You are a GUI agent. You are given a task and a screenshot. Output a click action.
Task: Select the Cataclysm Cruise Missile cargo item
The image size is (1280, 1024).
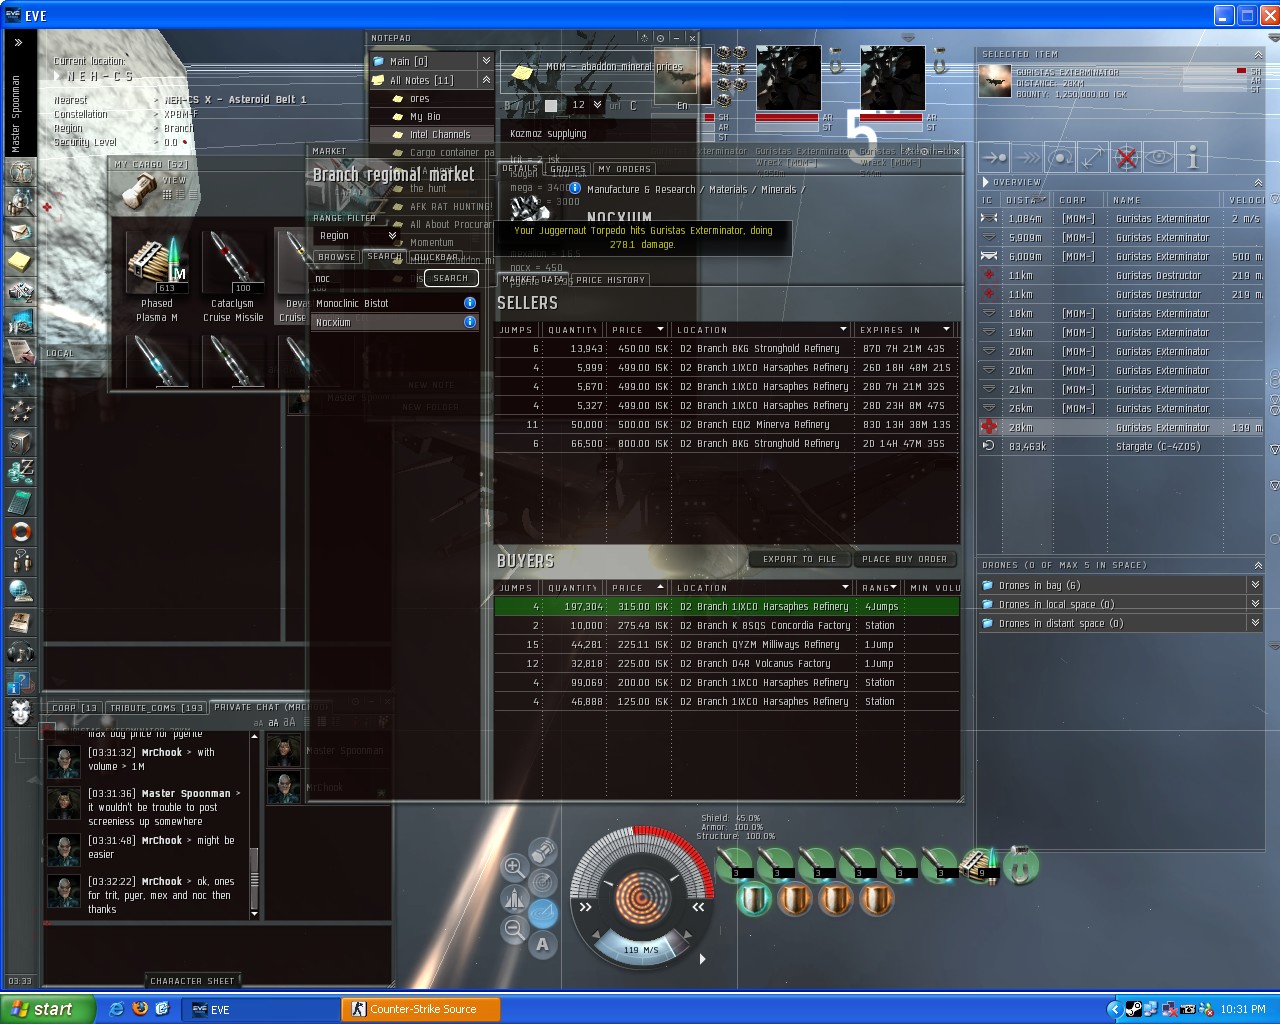coord(233,277)
